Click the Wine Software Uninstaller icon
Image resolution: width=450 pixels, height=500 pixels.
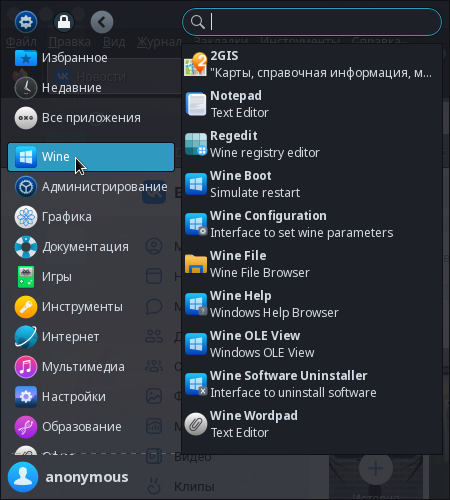click(x=196, y=384)
